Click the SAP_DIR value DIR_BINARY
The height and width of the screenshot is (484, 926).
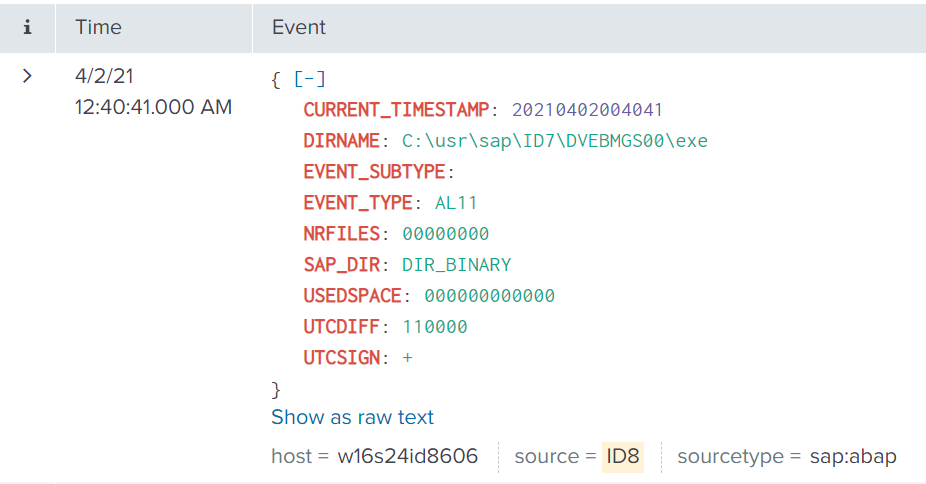click(x=456, y=265)
